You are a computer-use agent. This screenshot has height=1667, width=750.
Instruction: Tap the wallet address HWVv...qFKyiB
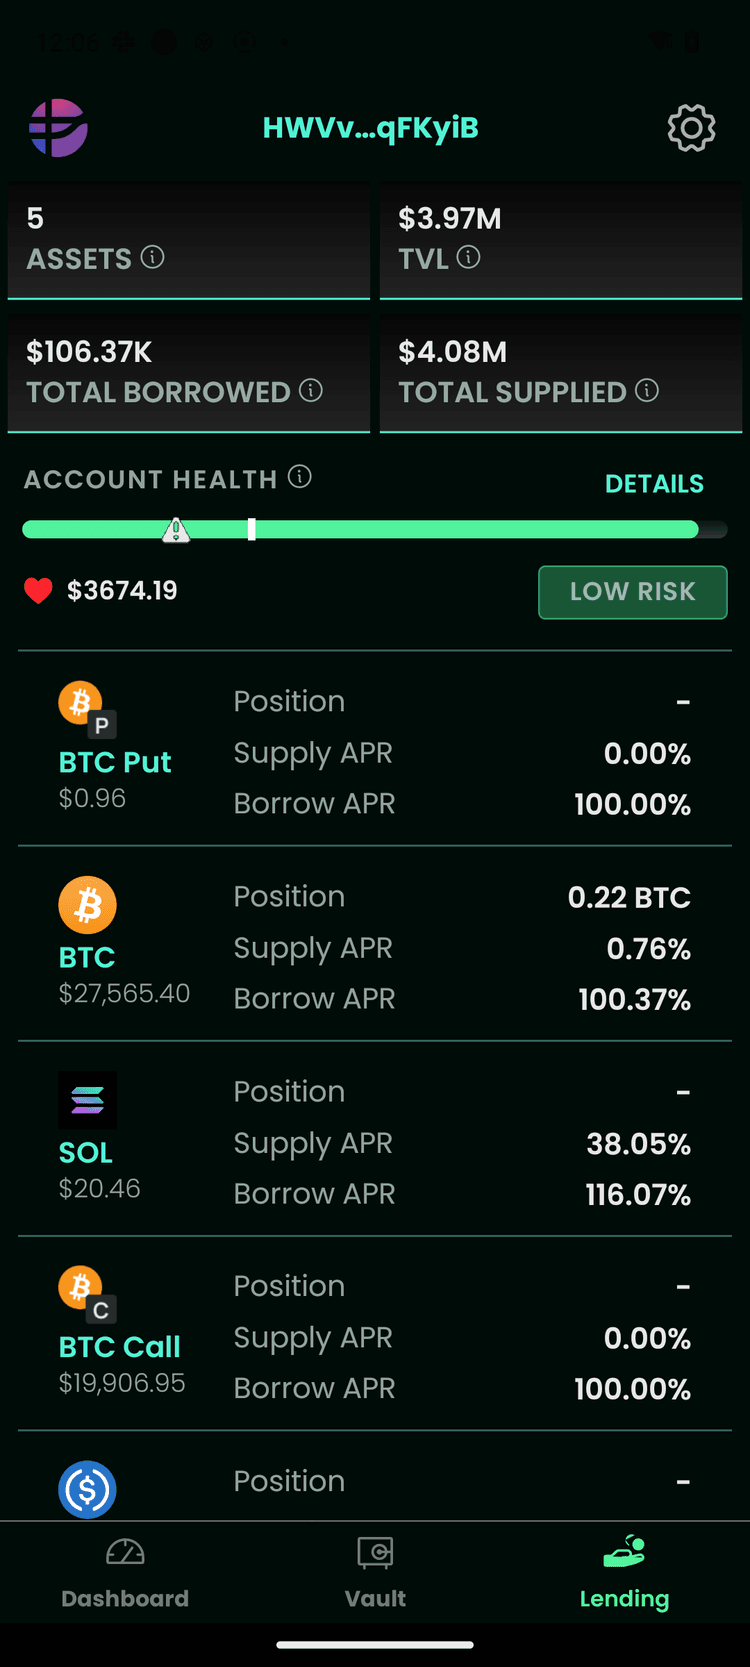pyautogui.click(x=370, y=128)
